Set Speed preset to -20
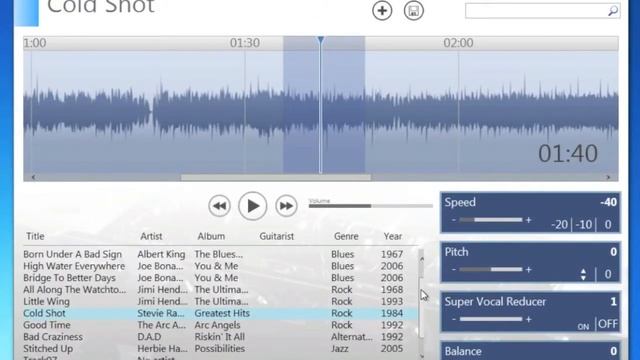 click(x=560, y=224)
